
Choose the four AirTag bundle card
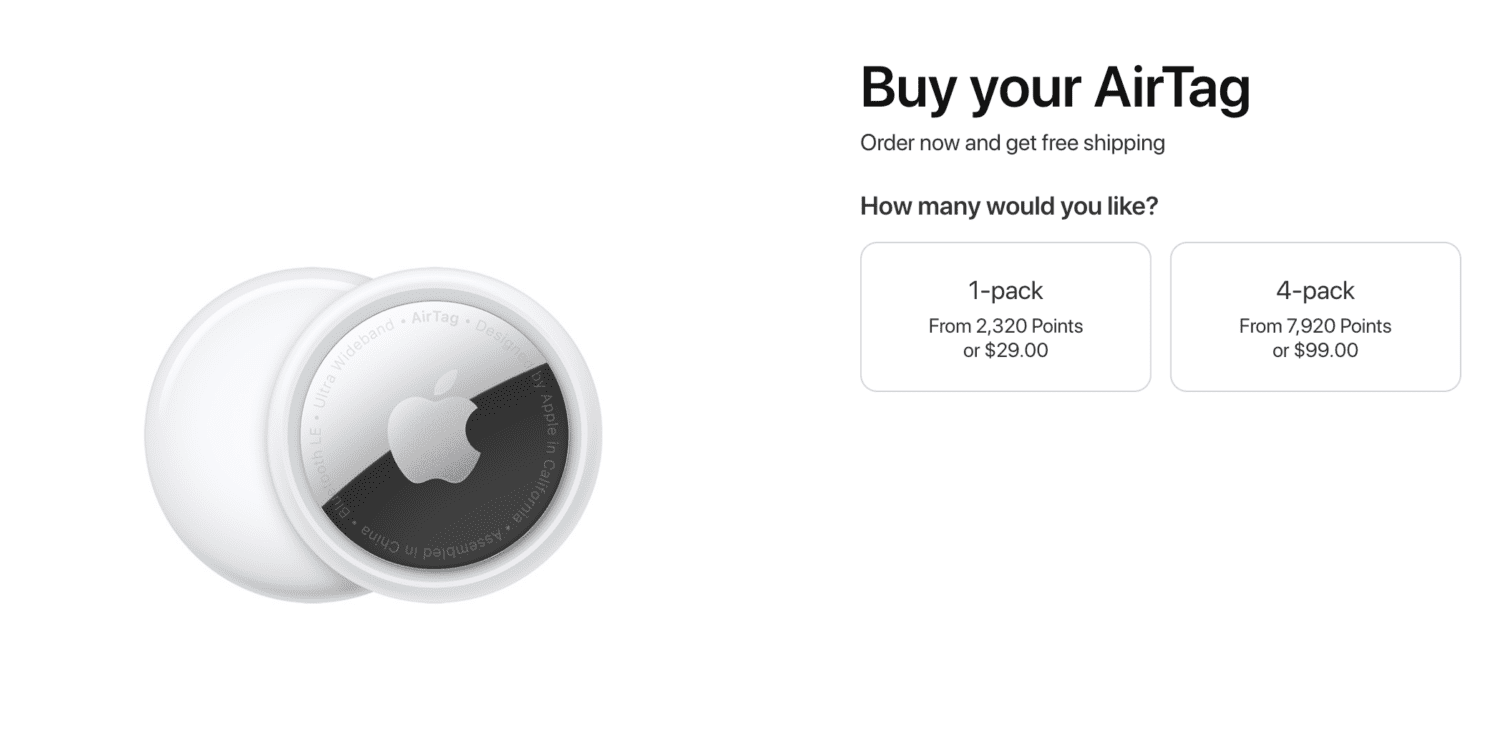[x=1314, y=316]
